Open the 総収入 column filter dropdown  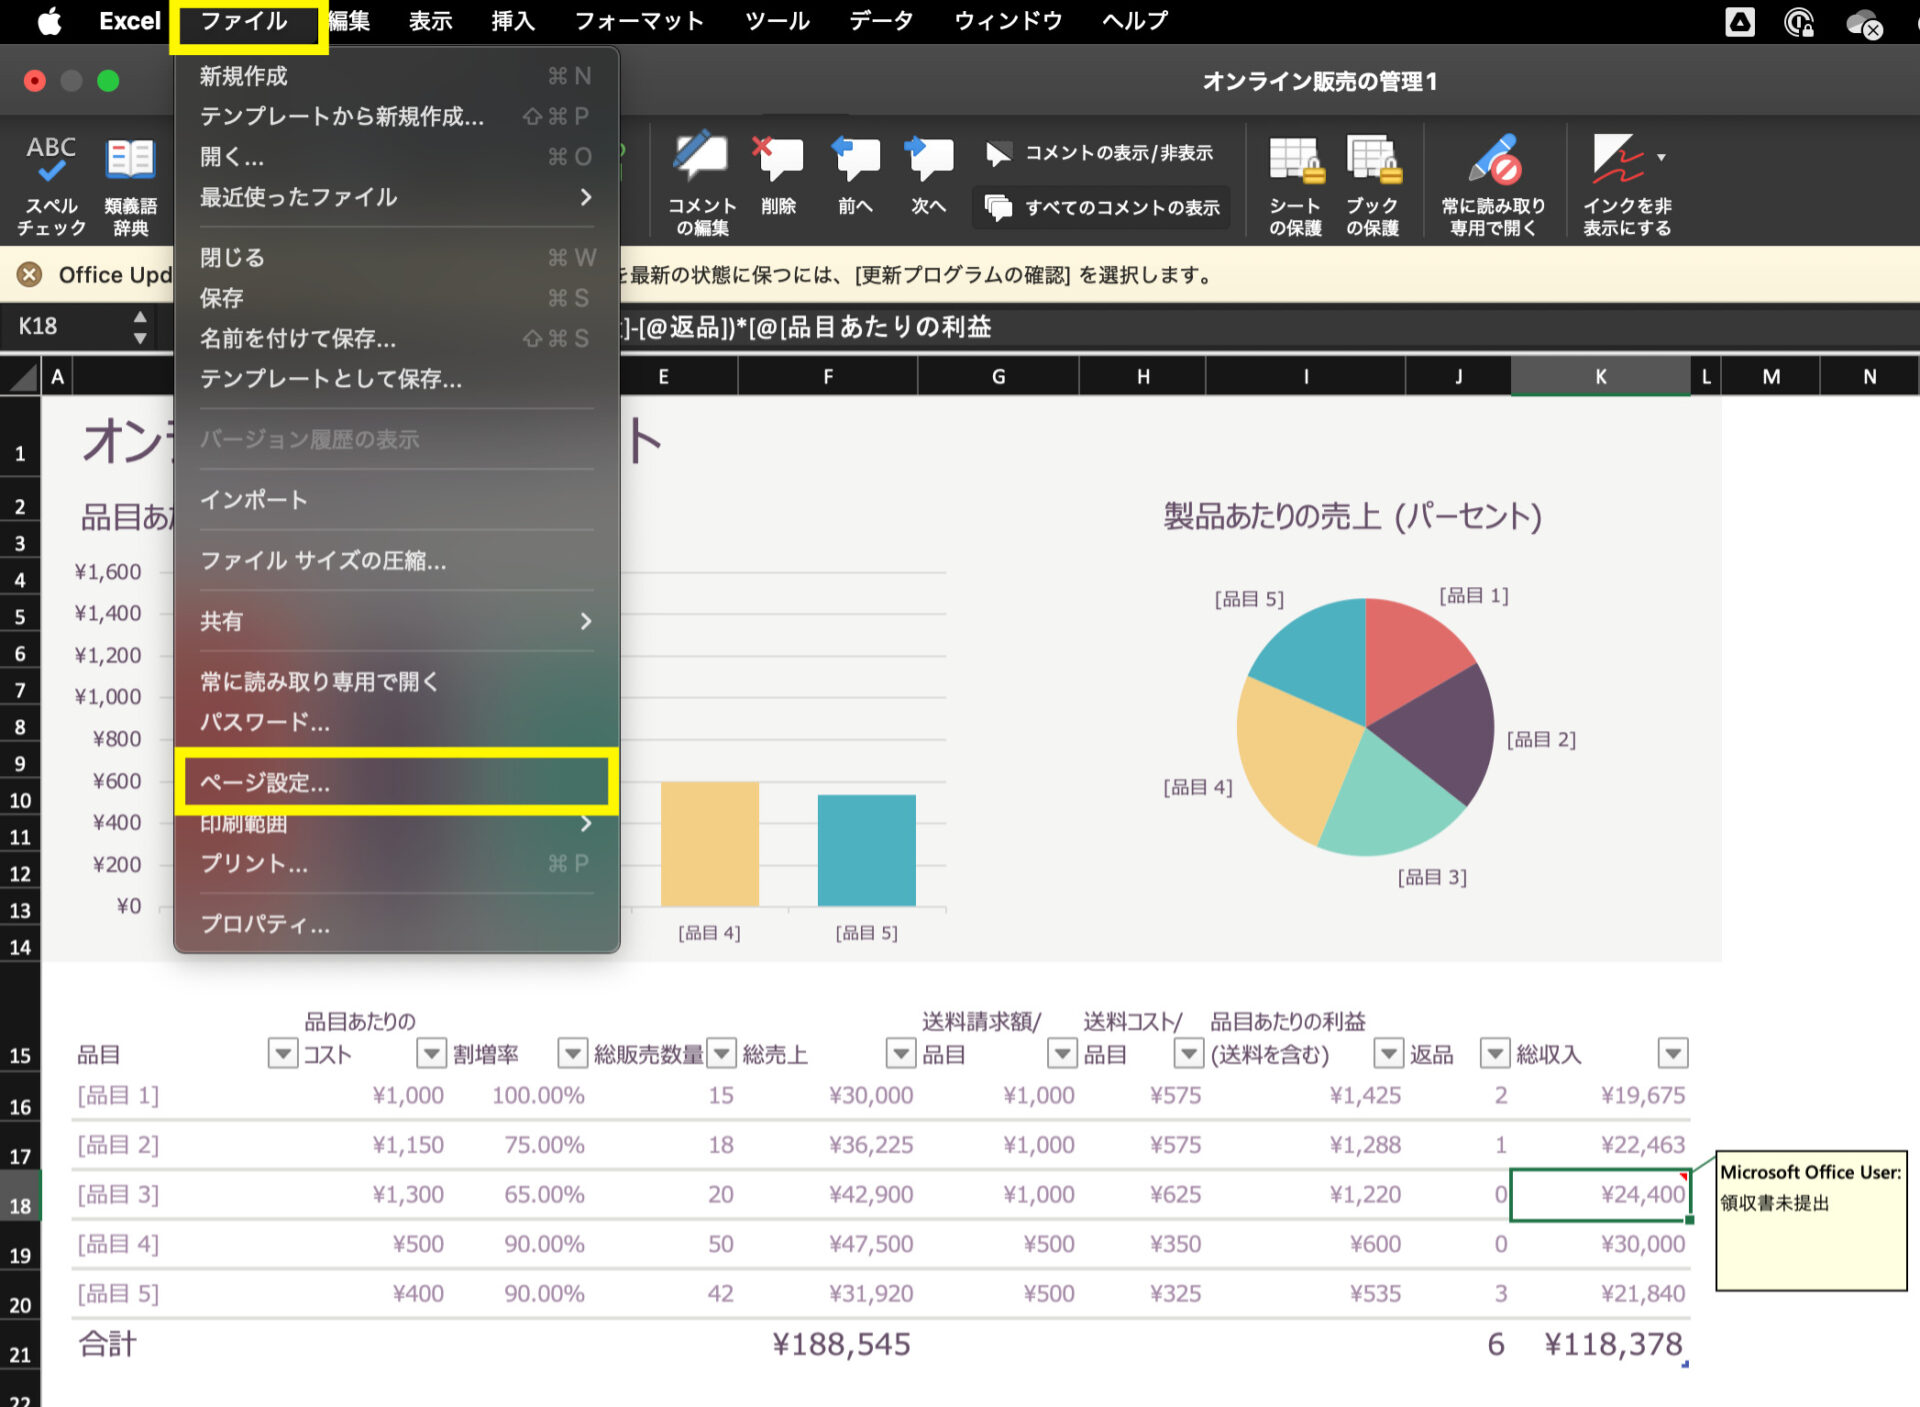pyautogui.click(x=1672, y=1053)
